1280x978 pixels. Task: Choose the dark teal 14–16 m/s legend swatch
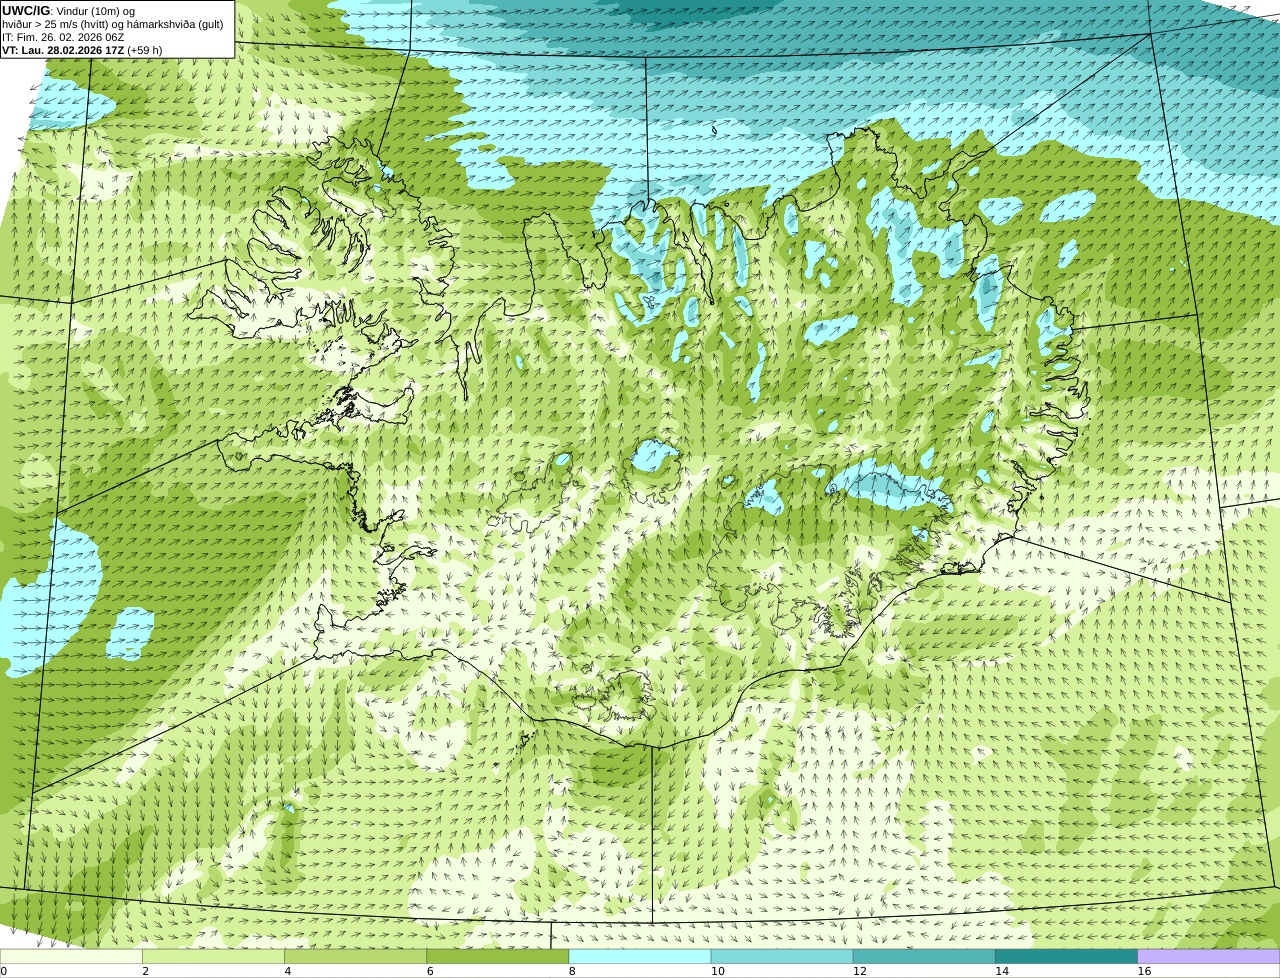pos(1067,956)
